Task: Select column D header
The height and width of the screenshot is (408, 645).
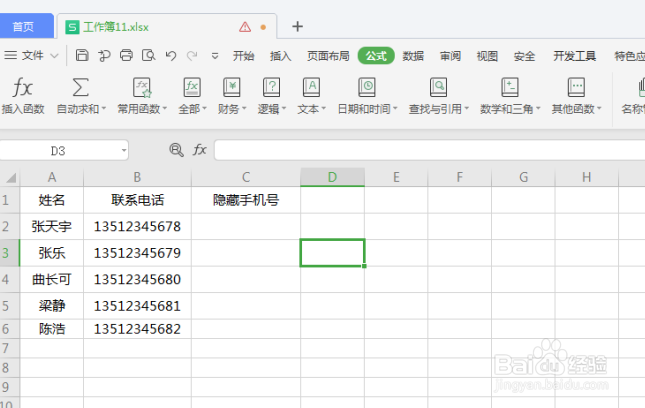Action: (x=332, y=177)
